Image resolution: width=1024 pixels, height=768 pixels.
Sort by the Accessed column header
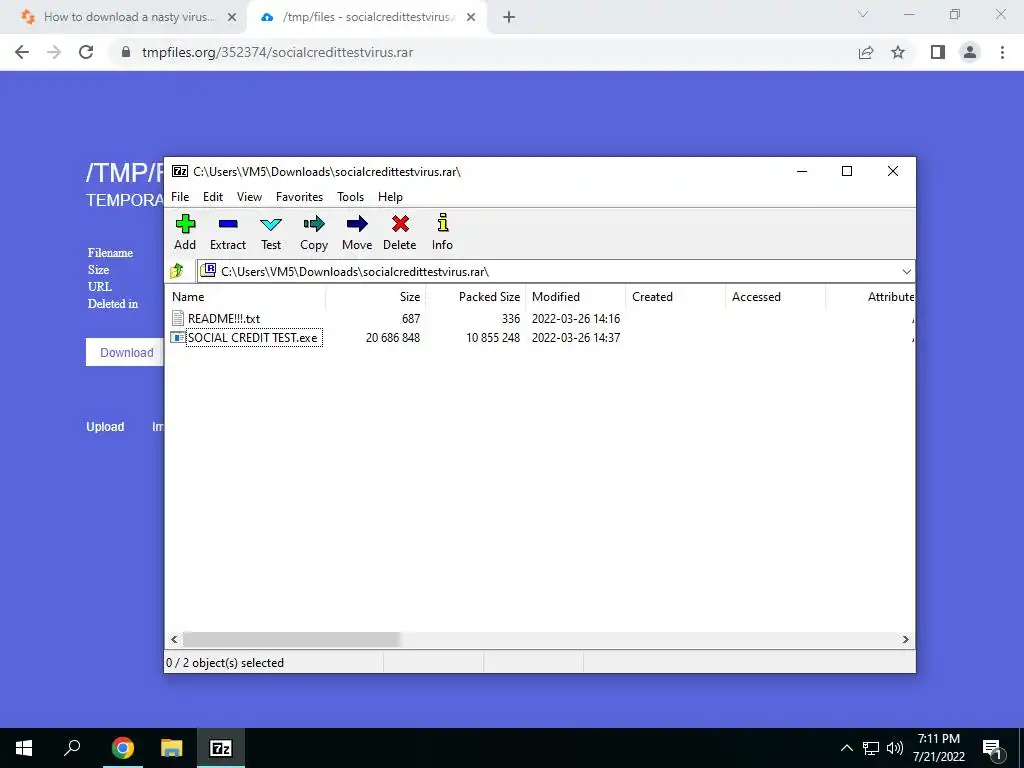click(775, 296)
